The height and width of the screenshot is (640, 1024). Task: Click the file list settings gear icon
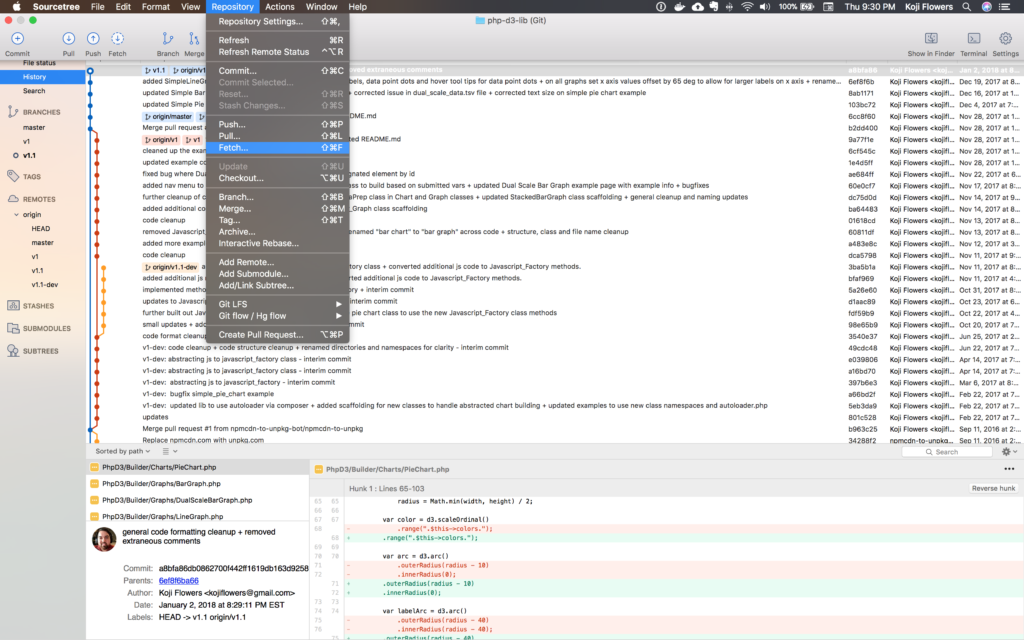[x=1006, y=451]
